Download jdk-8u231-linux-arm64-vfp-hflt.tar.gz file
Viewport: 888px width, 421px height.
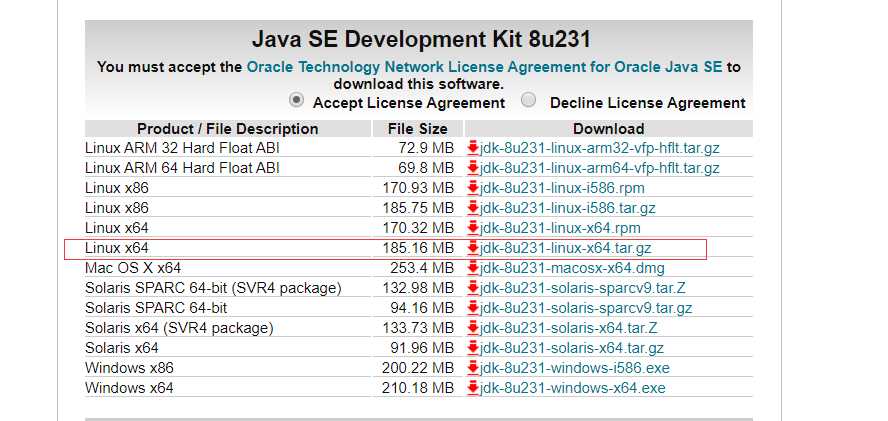(x=599, y=168)
